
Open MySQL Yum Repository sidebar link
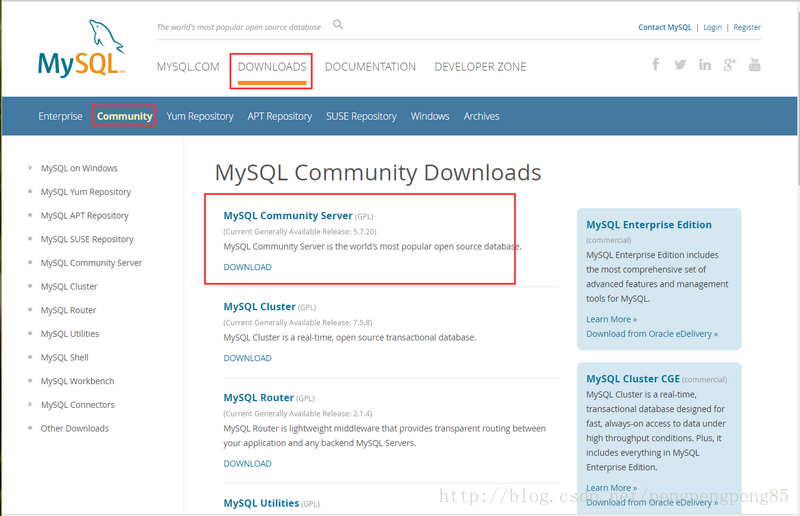[86, 192]
